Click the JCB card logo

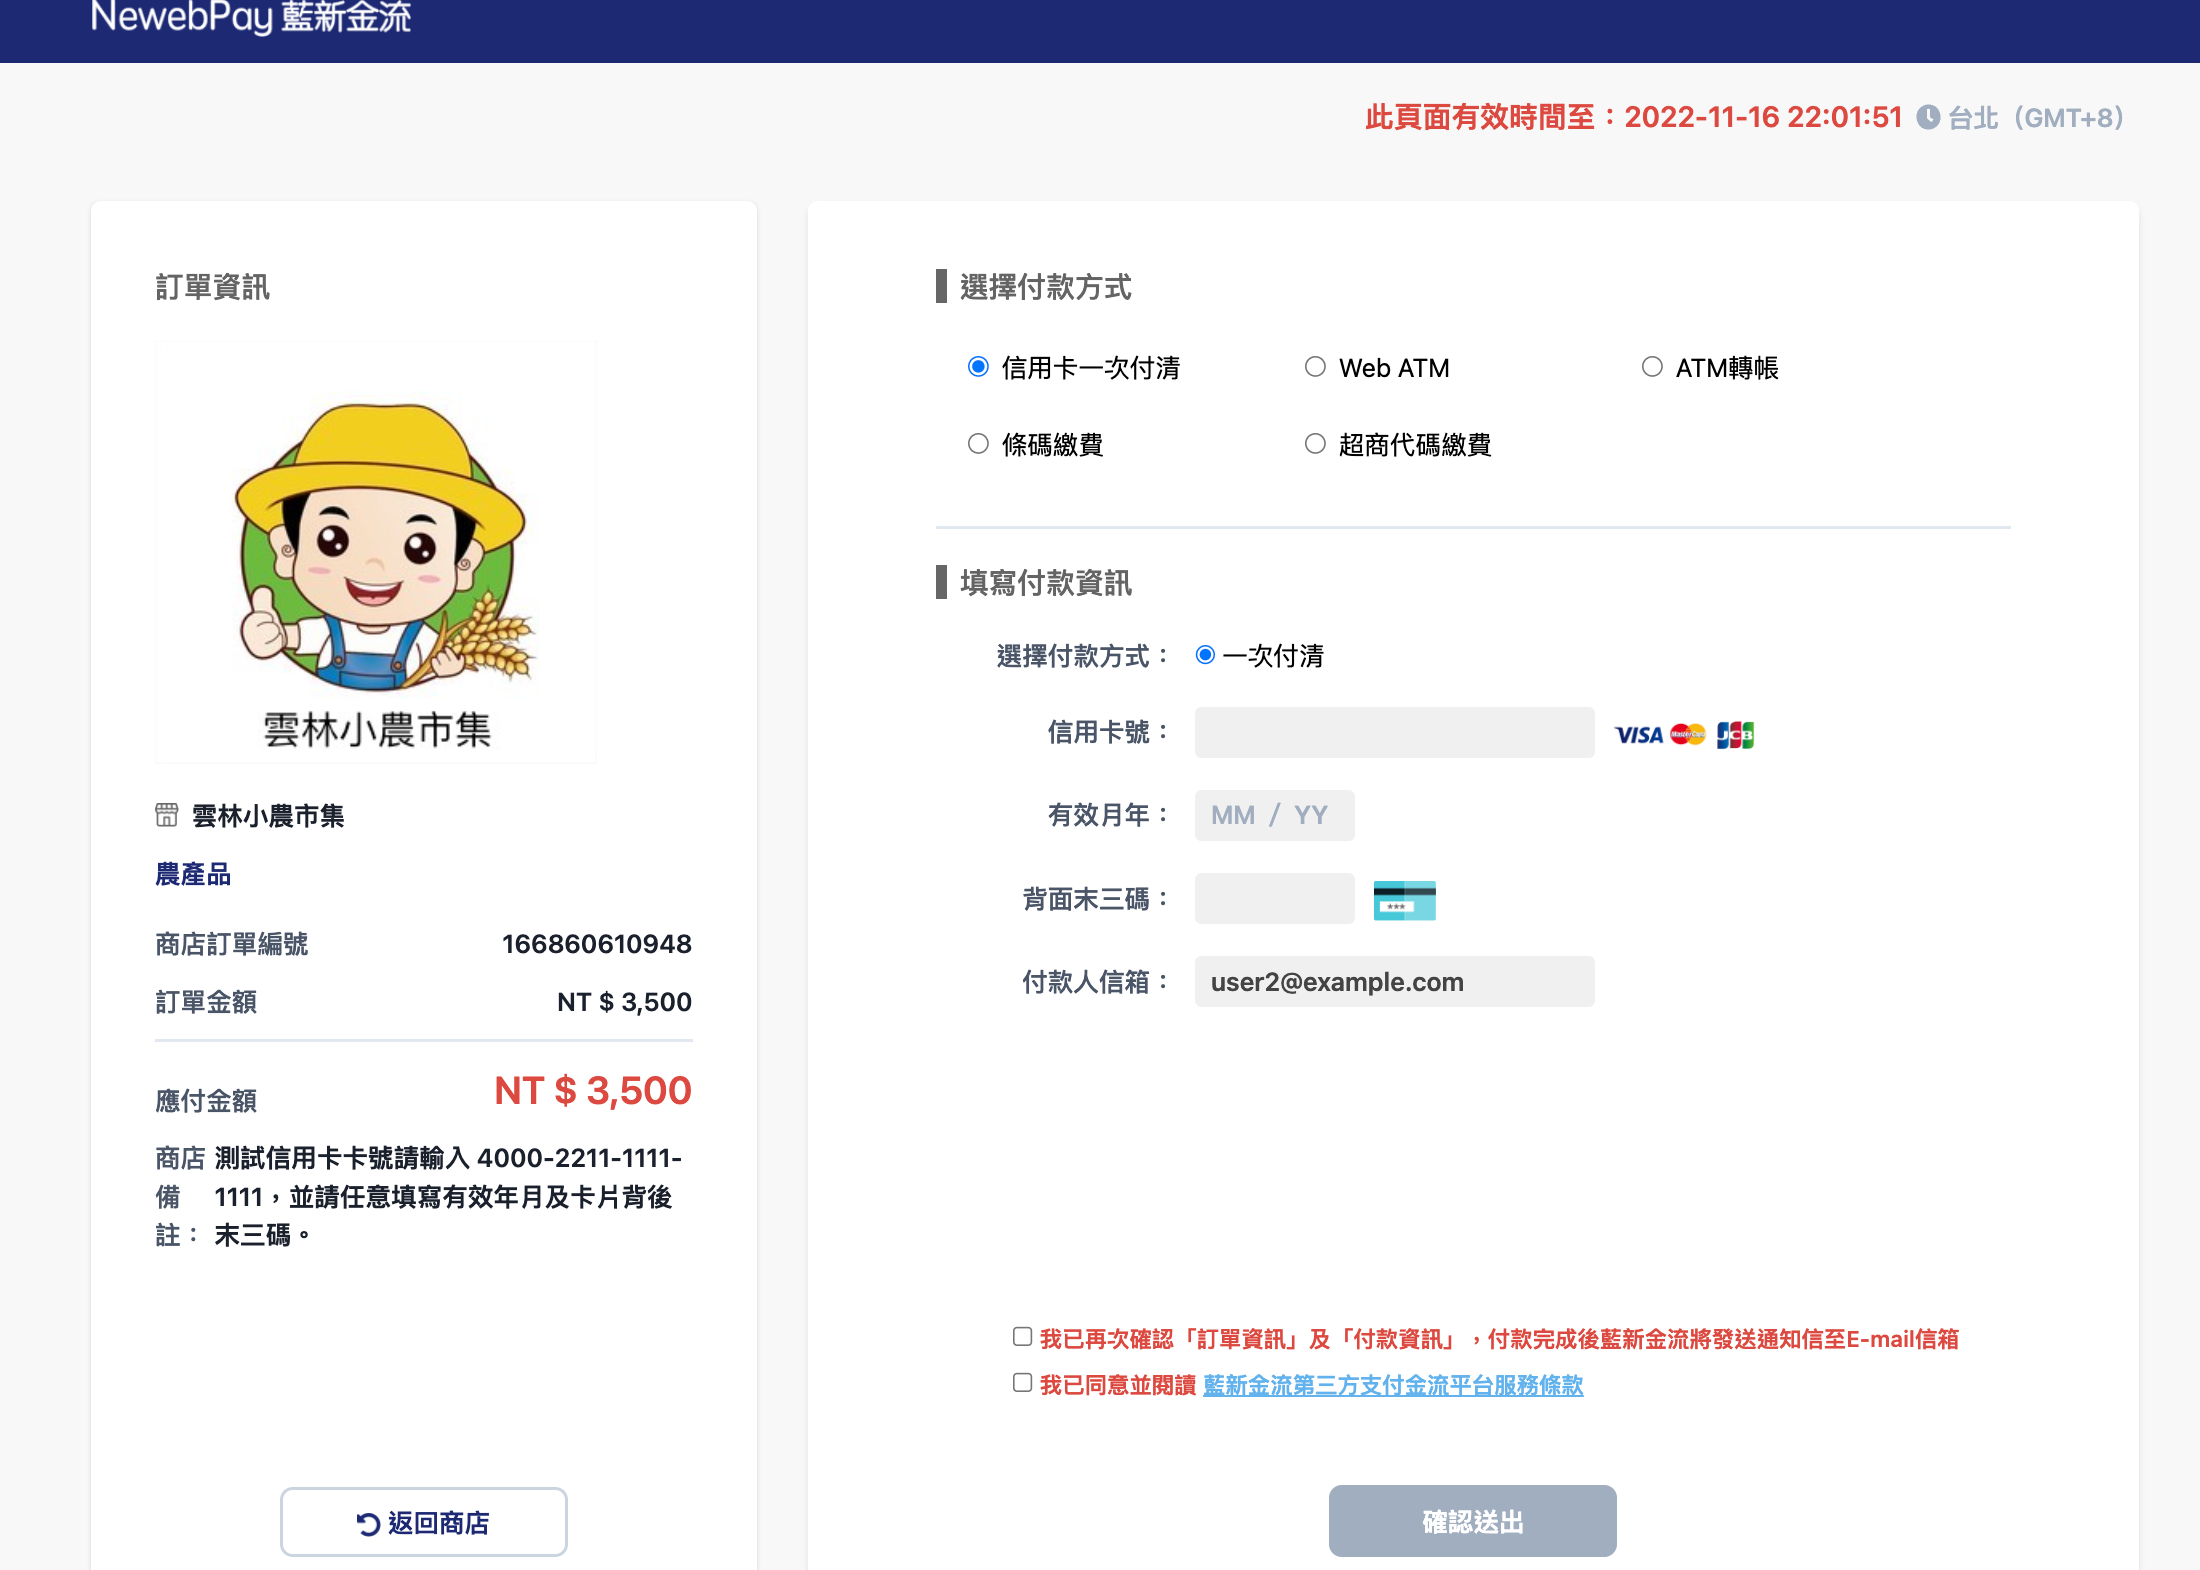click(x=1735, y=735)
